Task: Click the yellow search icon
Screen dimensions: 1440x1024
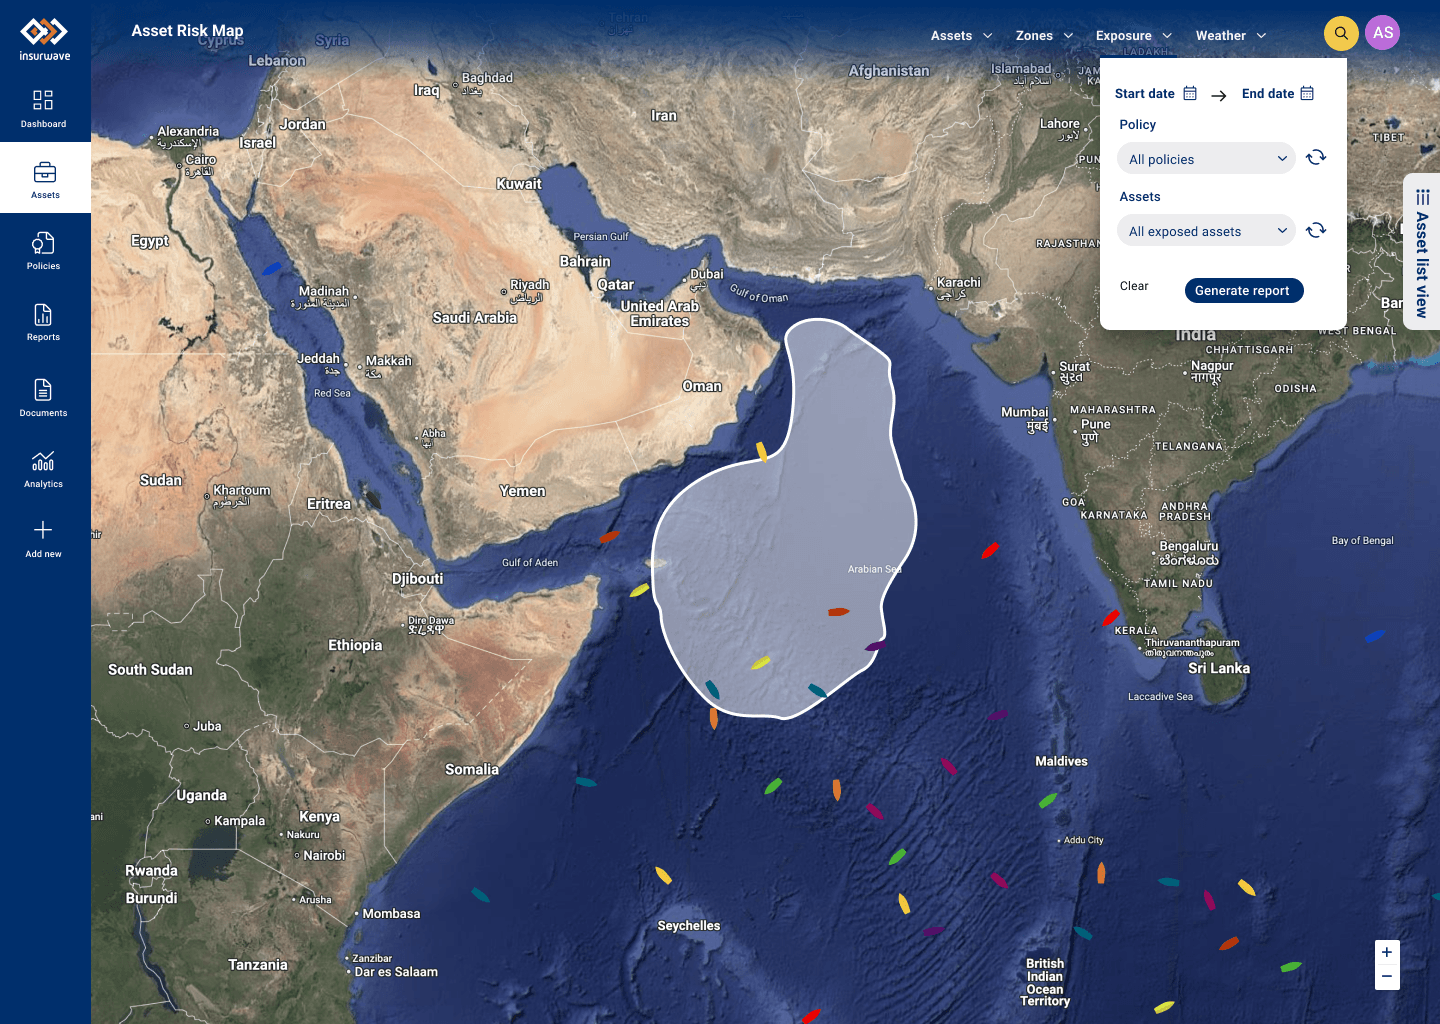Action: (x=1341, y=33)
